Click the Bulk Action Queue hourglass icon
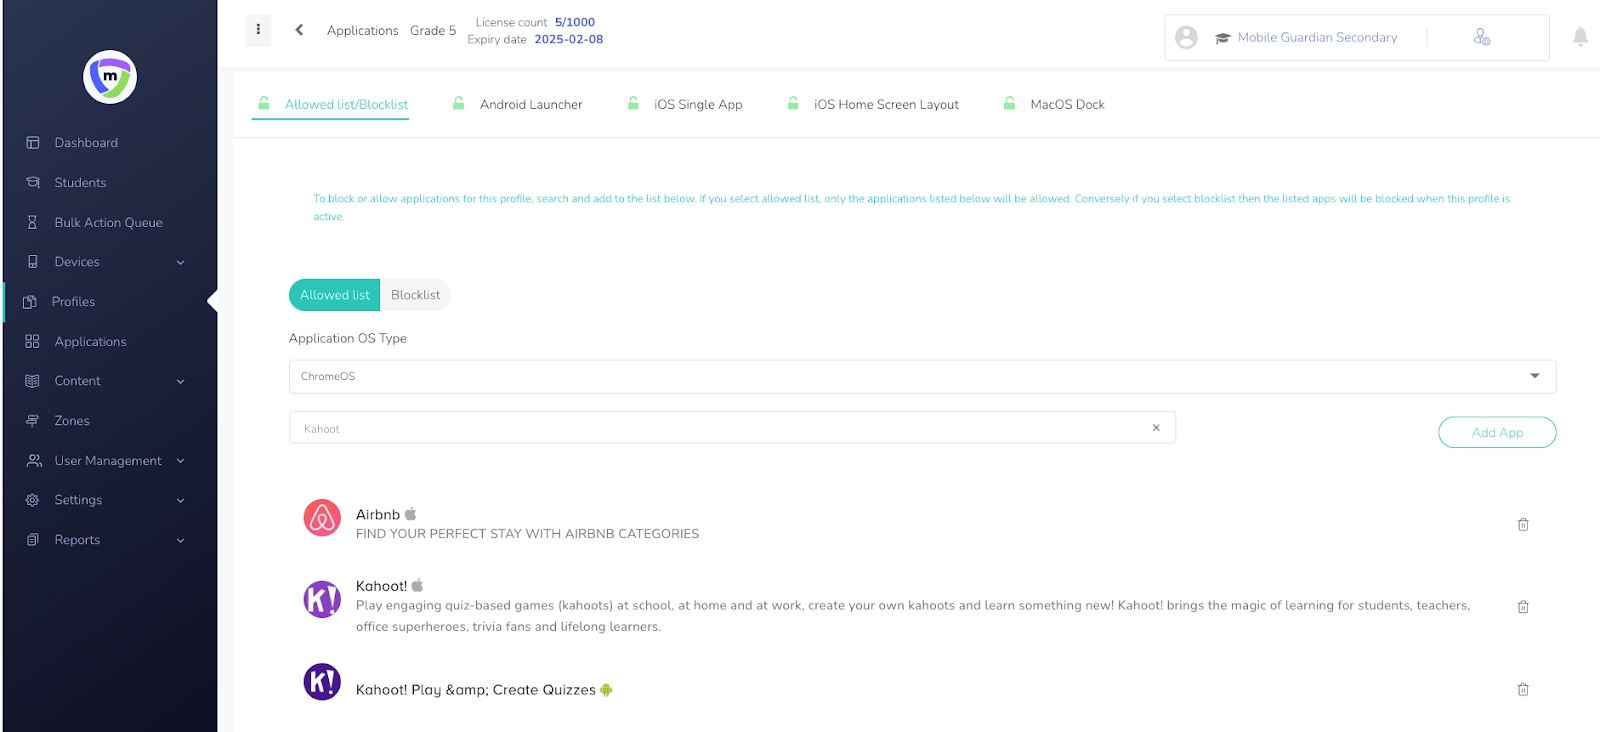This screenshot has width=1600, height=732. pos(32,222)
